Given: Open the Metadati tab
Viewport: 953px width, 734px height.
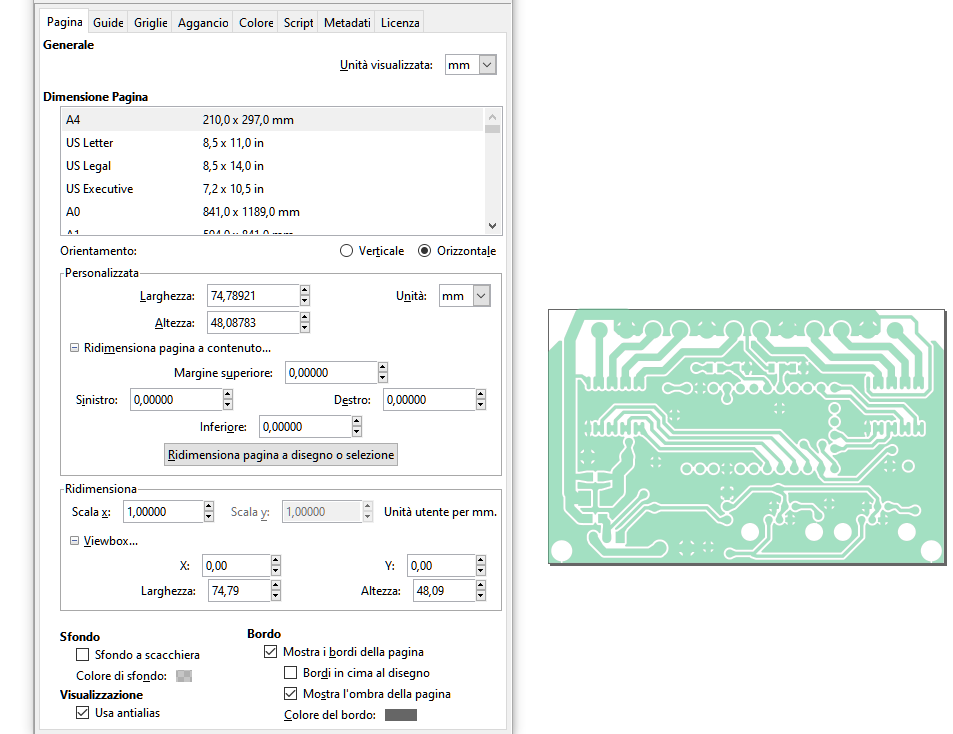Looking at the screenshot, I should pos(347,22).
